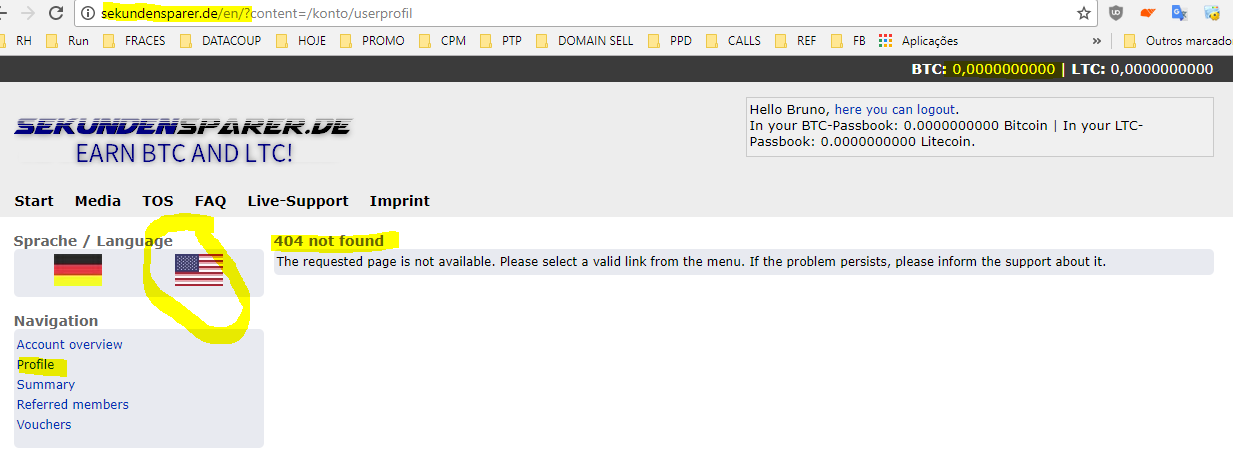Image resolution: width=1233 pixels, height=451 pixels.
Task: Expand the bookmarks overflow chevron
Action: (1097, 41)
